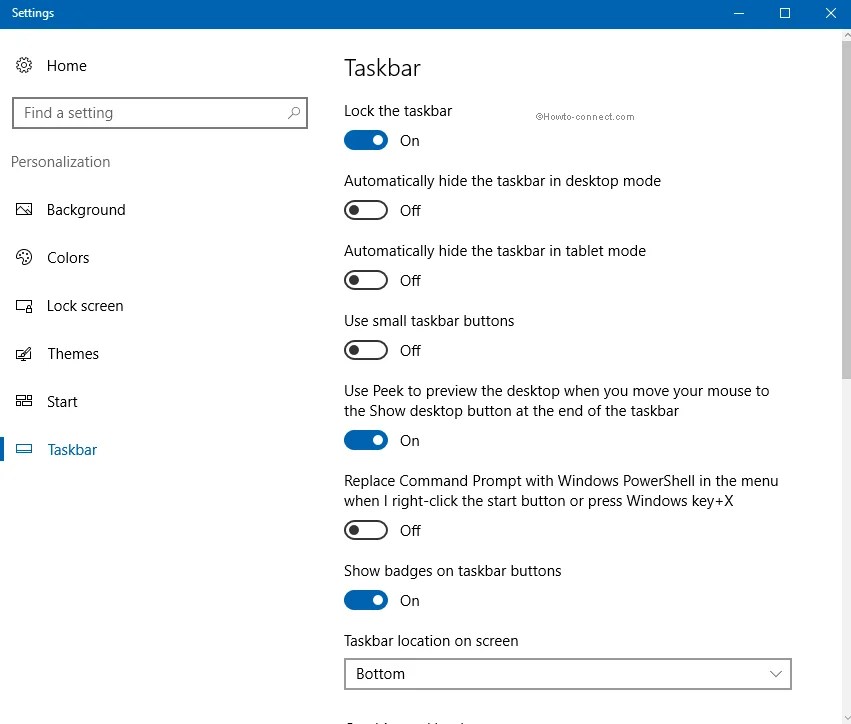
Task: Click the Taskbar icon in the sidebar
Action: coord(24,450)
